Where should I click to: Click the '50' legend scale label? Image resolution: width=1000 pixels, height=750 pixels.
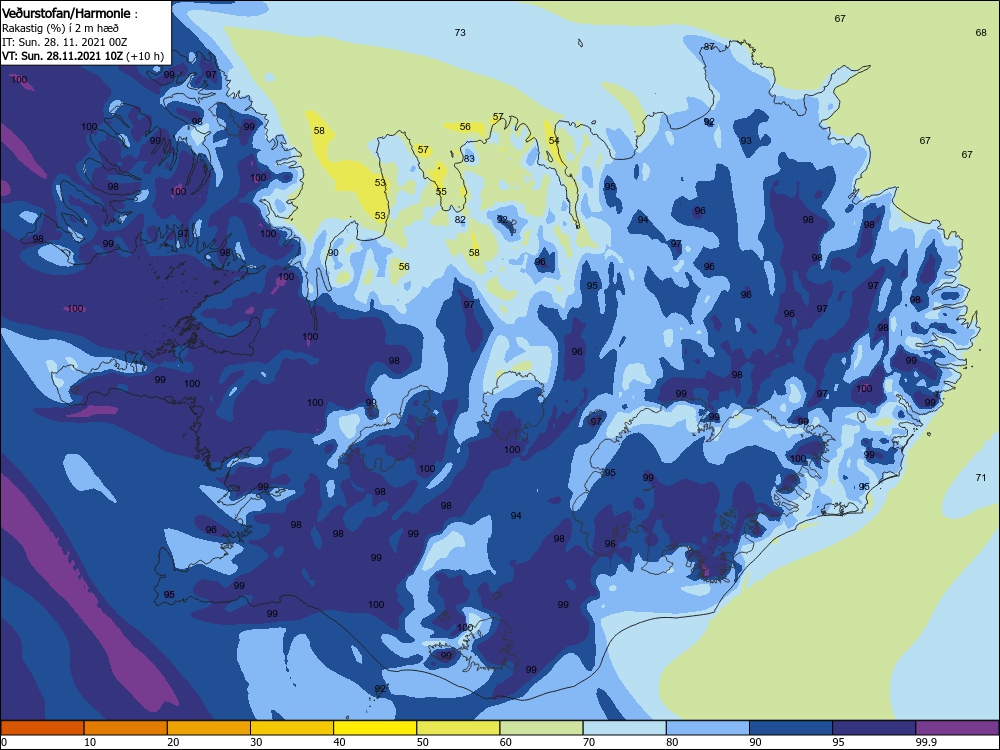pos(422,742)
